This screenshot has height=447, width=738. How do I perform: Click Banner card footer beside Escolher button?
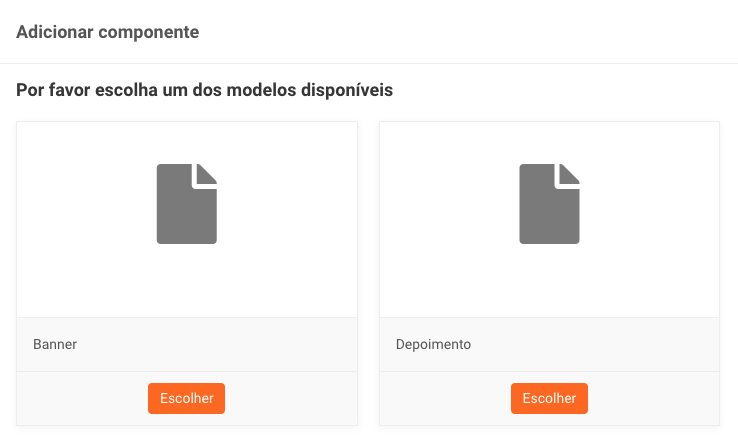[80, 398]
